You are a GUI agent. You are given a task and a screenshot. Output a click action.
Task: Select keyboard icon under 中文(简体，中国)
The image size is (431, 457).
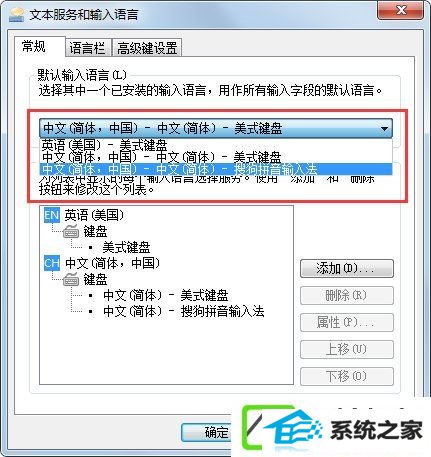pyautogui.click(x=71, y=279)
